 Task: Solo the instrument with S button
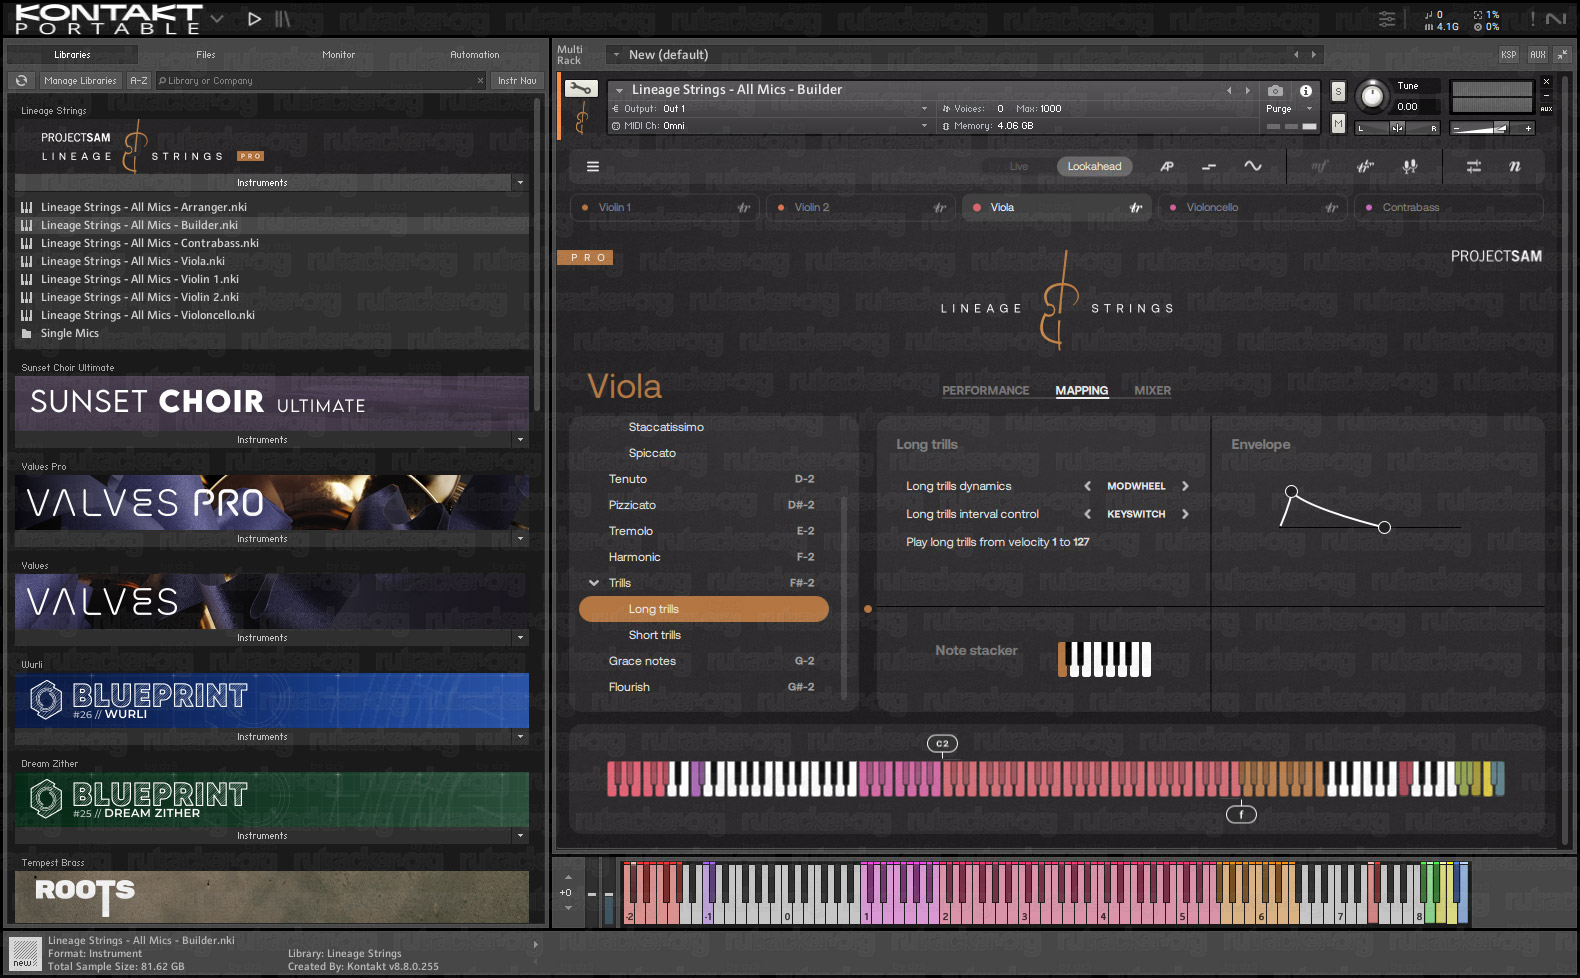click(x=1338, y=92)
